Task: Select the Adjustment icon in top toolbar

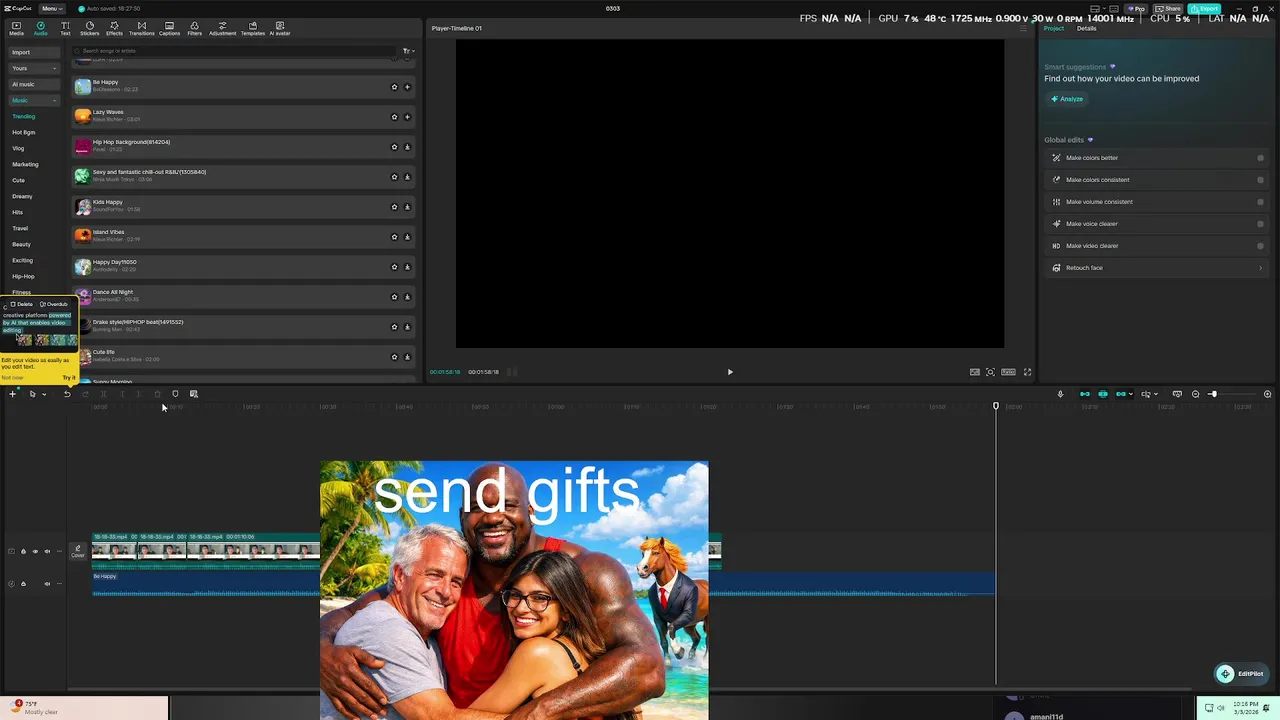Action: pyautogui.click(x=222, y=28)
